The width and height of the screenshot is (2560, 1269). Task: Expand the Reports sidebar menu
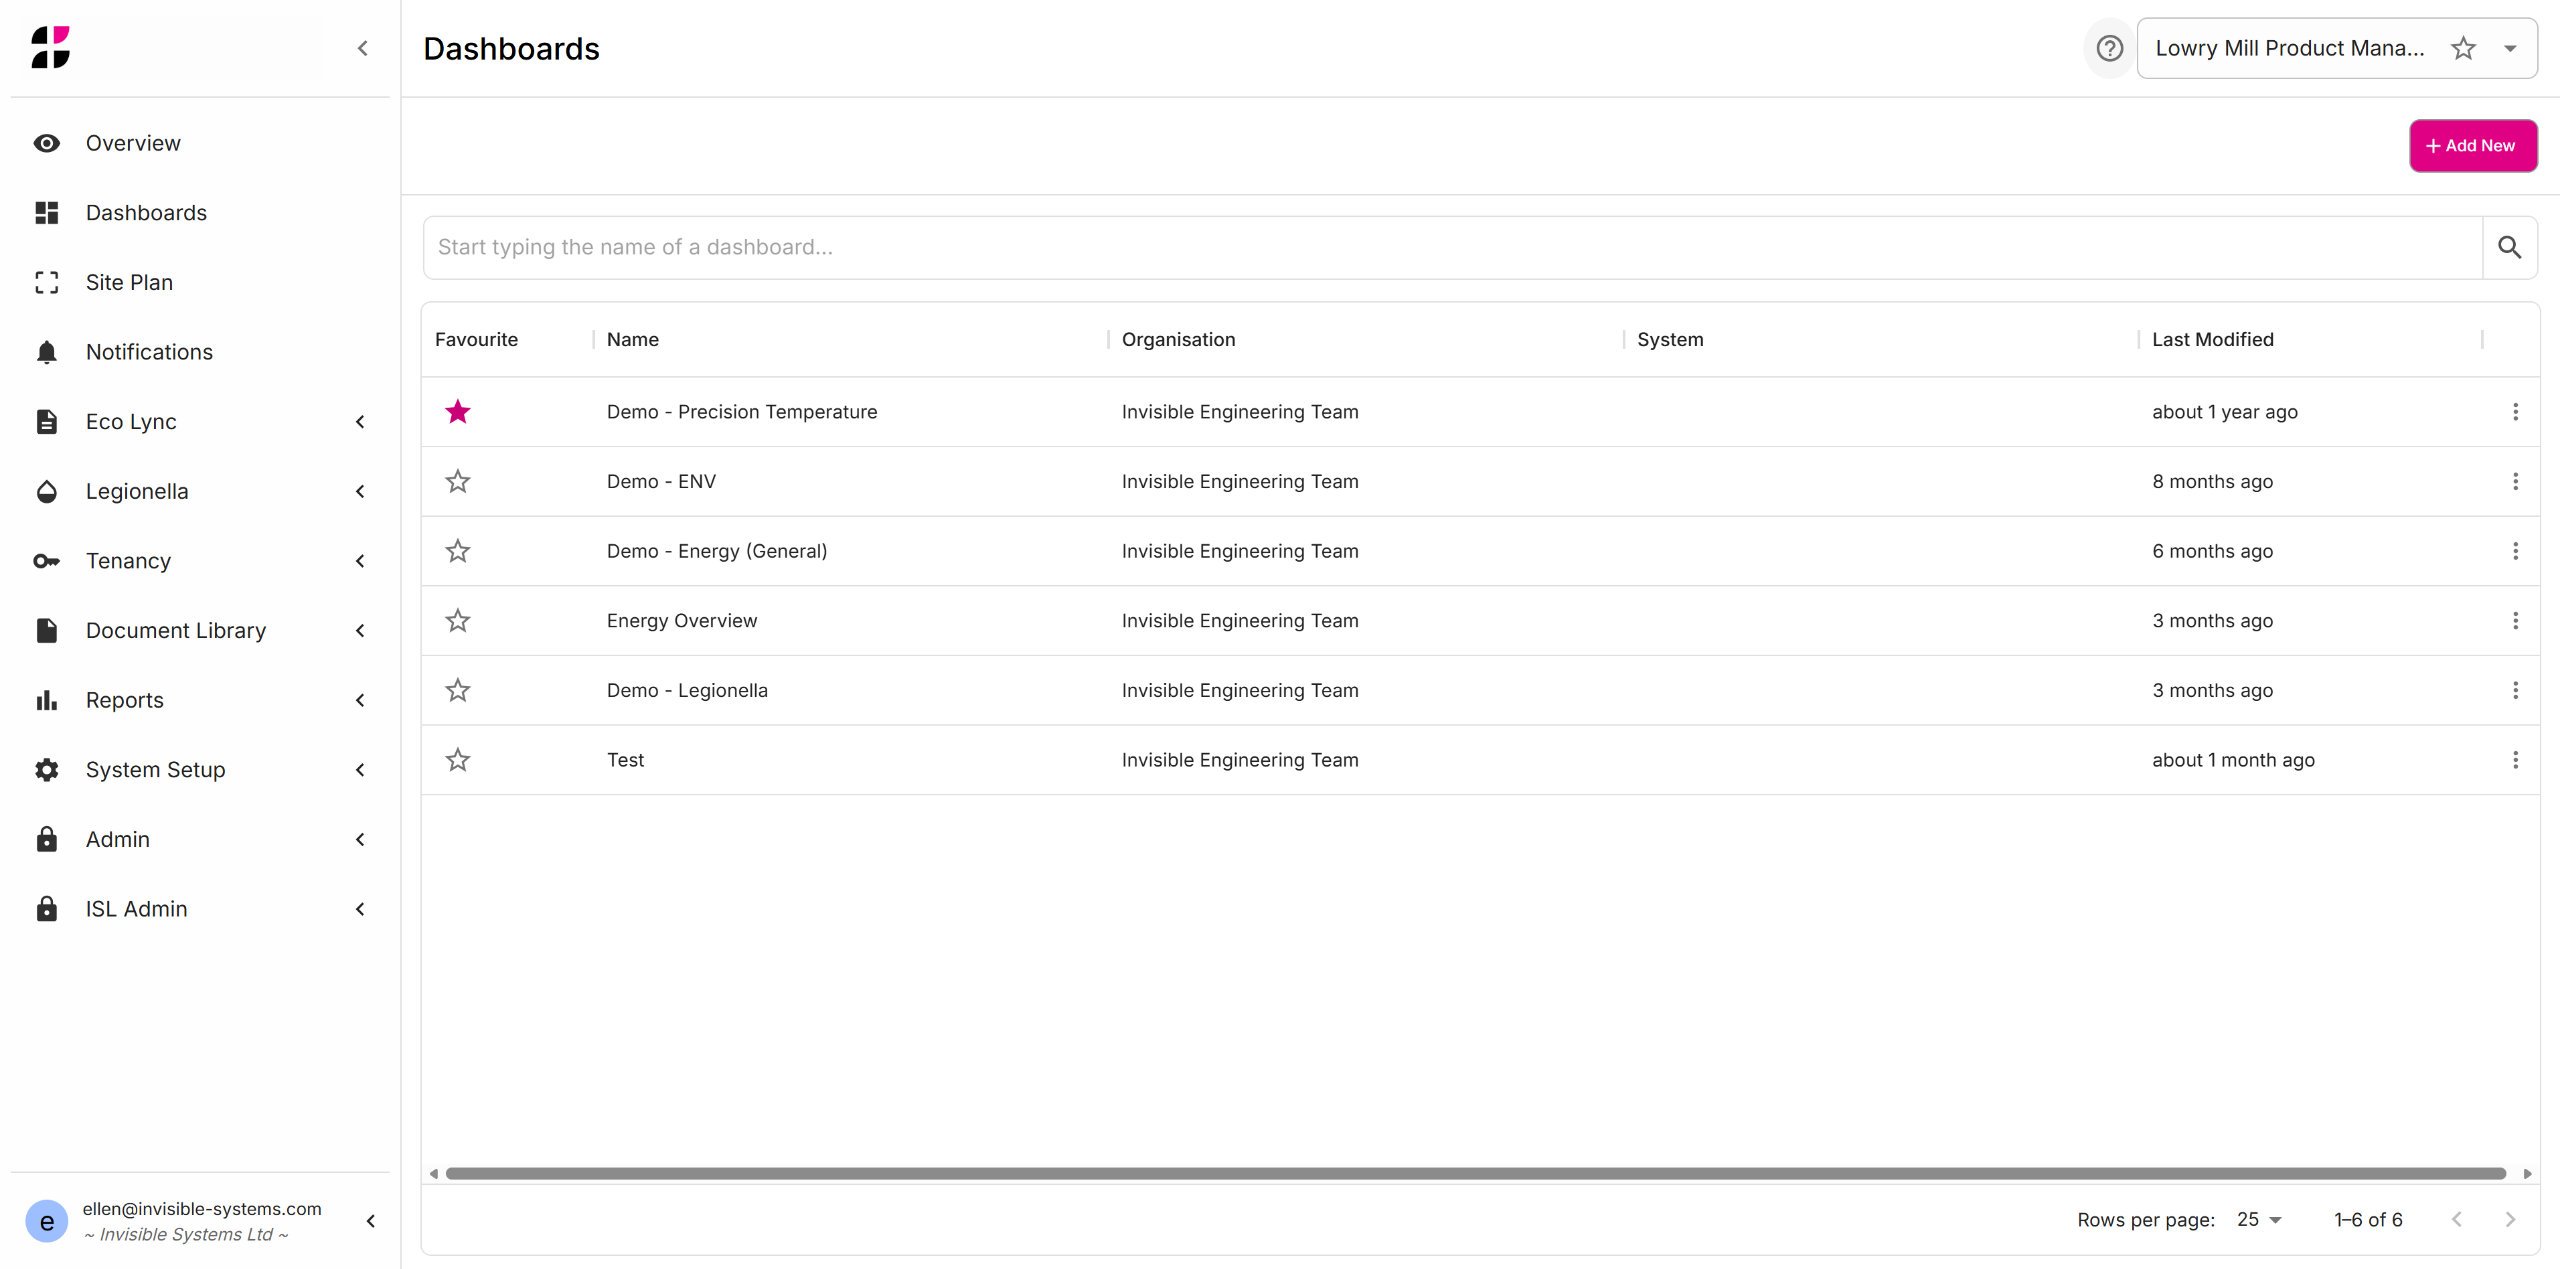pyautogui.click(x=360, y=700)
